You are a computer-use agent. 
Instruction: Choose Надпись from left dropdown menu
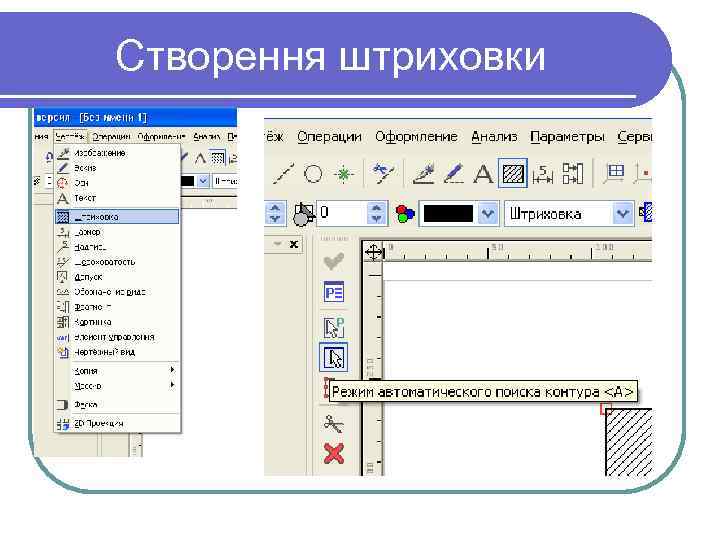click(x=117, y=247)
